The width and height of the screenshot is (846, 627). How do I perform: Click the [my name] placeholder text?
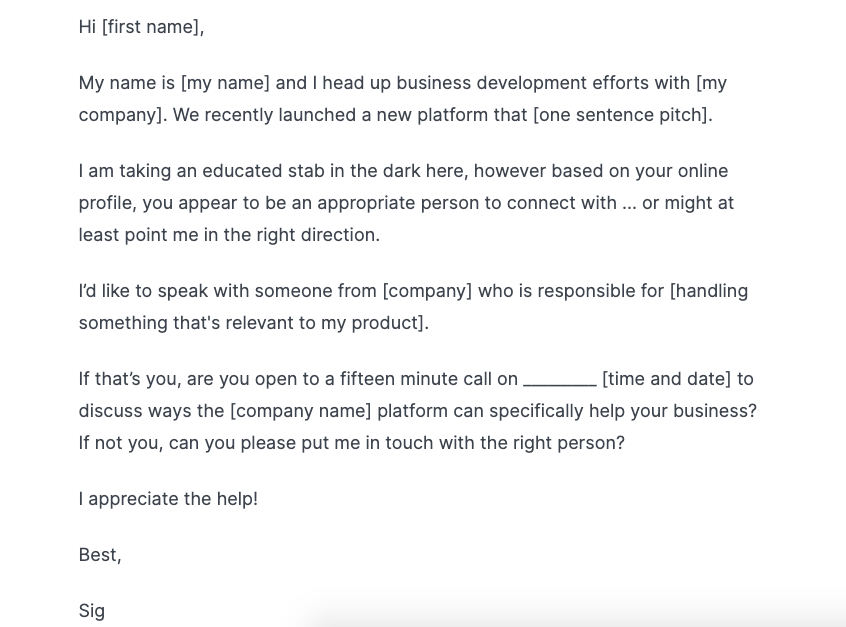(225, 83)
